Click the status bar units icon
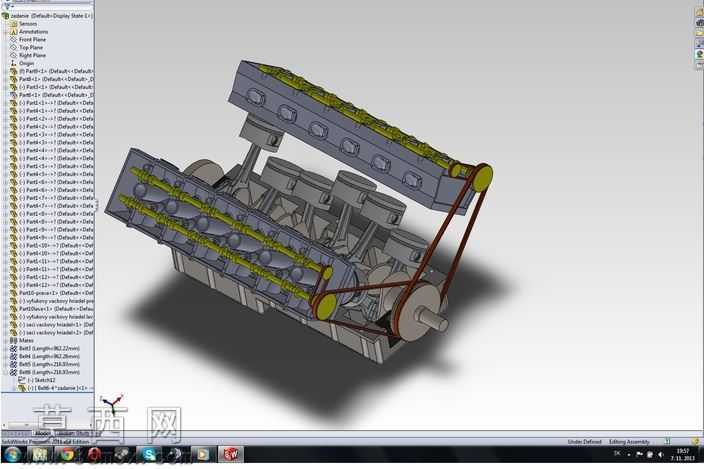The height and width of the screenshot is (469, 704). pyautogui.click(x=667, y=442)
